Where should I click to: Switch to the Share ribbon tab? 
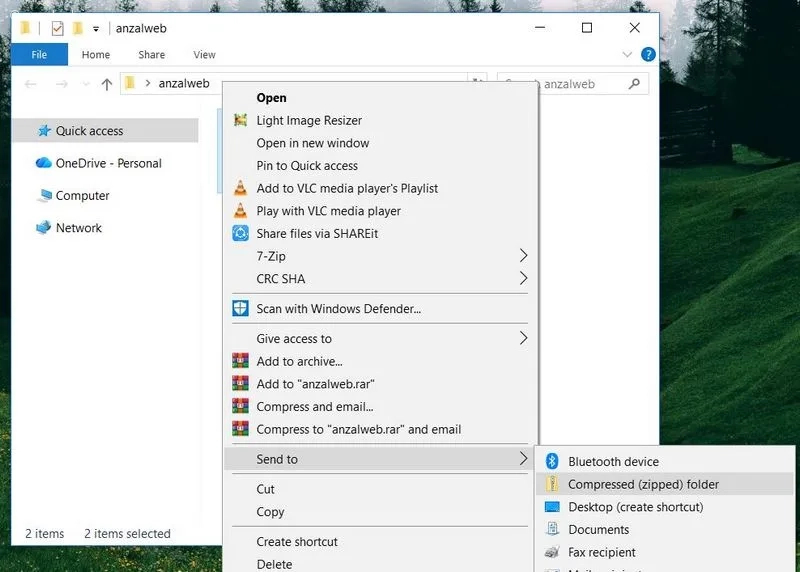pyautogui.click(x=152, y=55)
